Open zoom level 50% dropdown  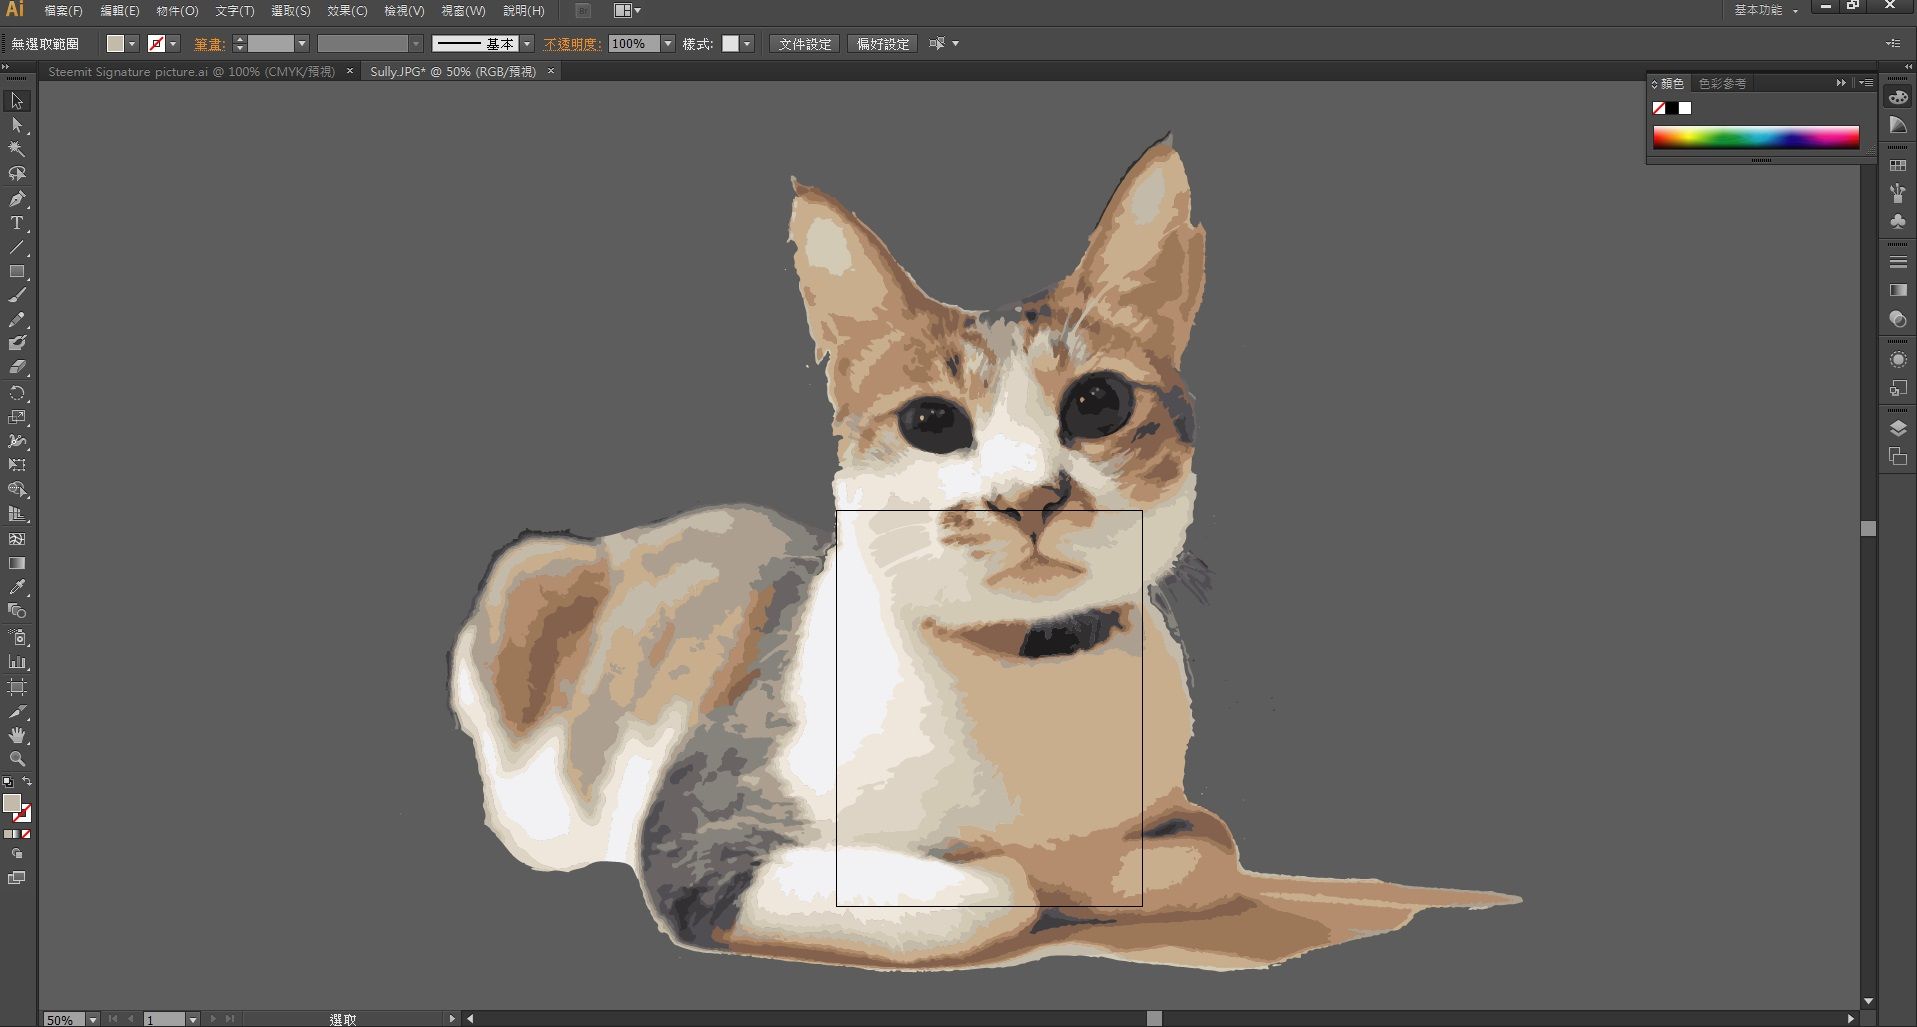tap(93, 1019)
